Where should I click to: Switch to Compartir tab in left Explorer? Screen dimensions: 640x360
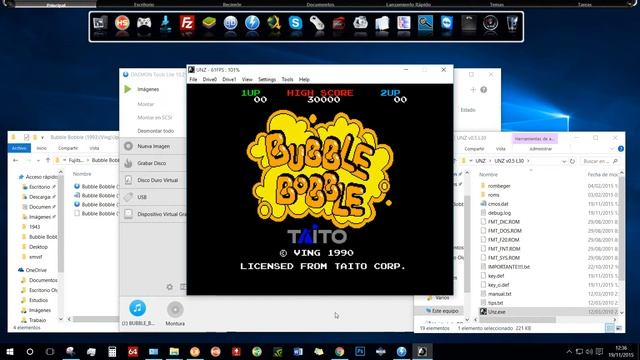pos(68,148)
